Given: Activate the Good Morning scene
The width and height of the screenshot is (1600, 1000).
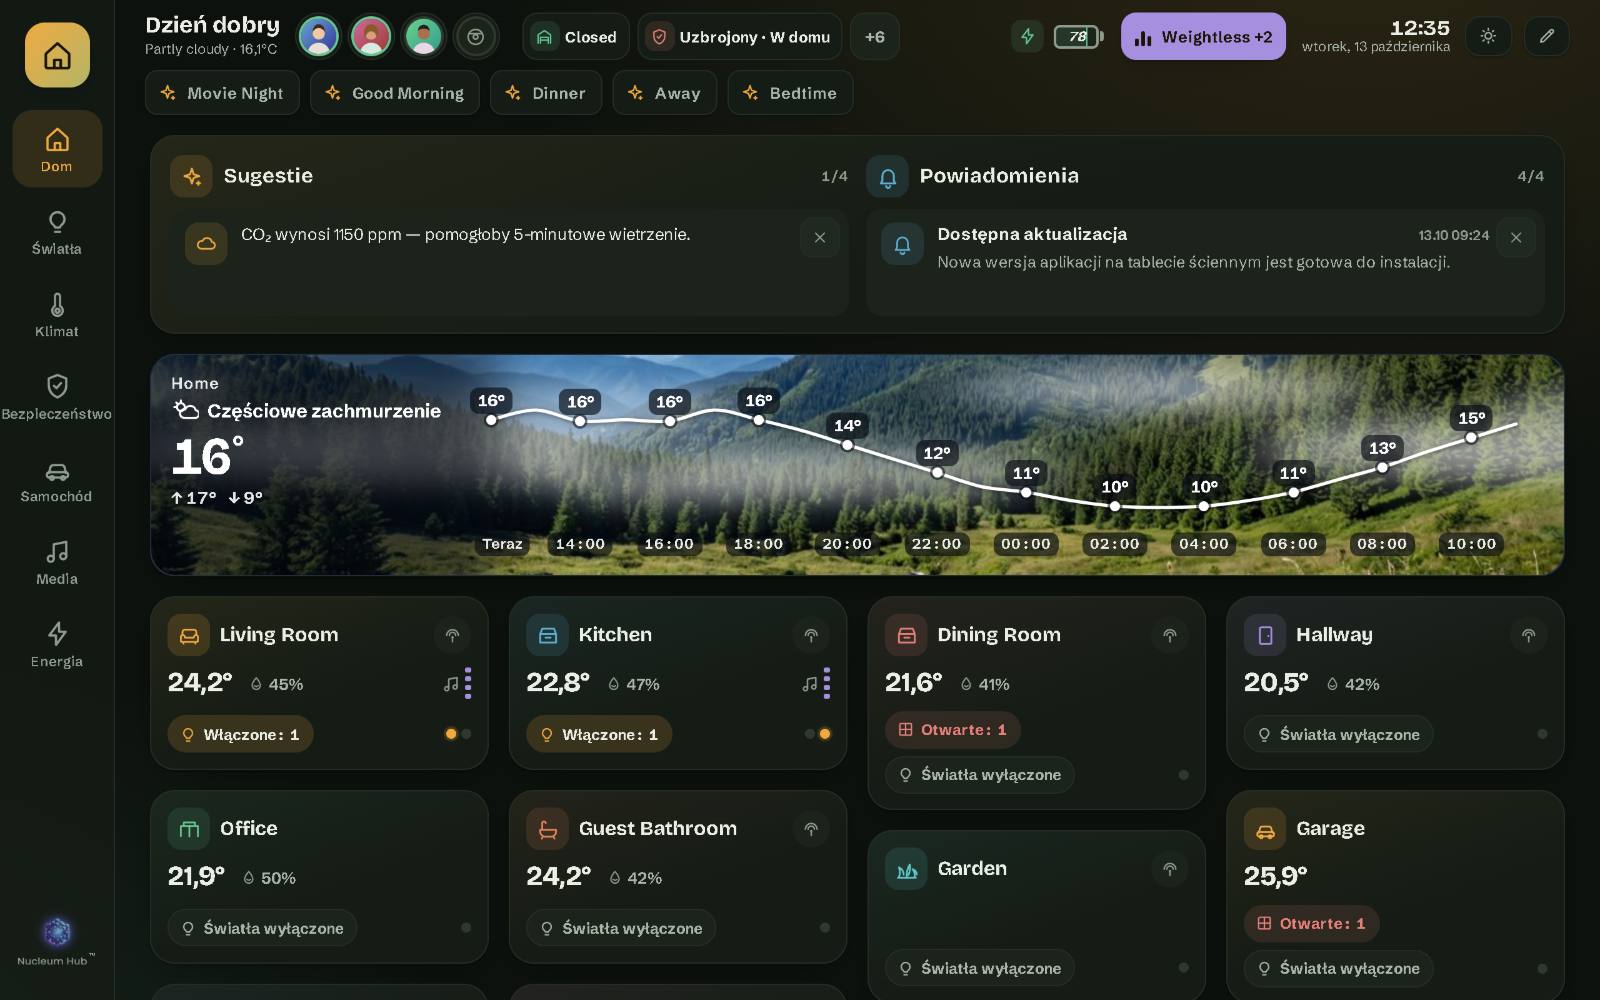Looking at the screenshot, I should pos(395,93).
